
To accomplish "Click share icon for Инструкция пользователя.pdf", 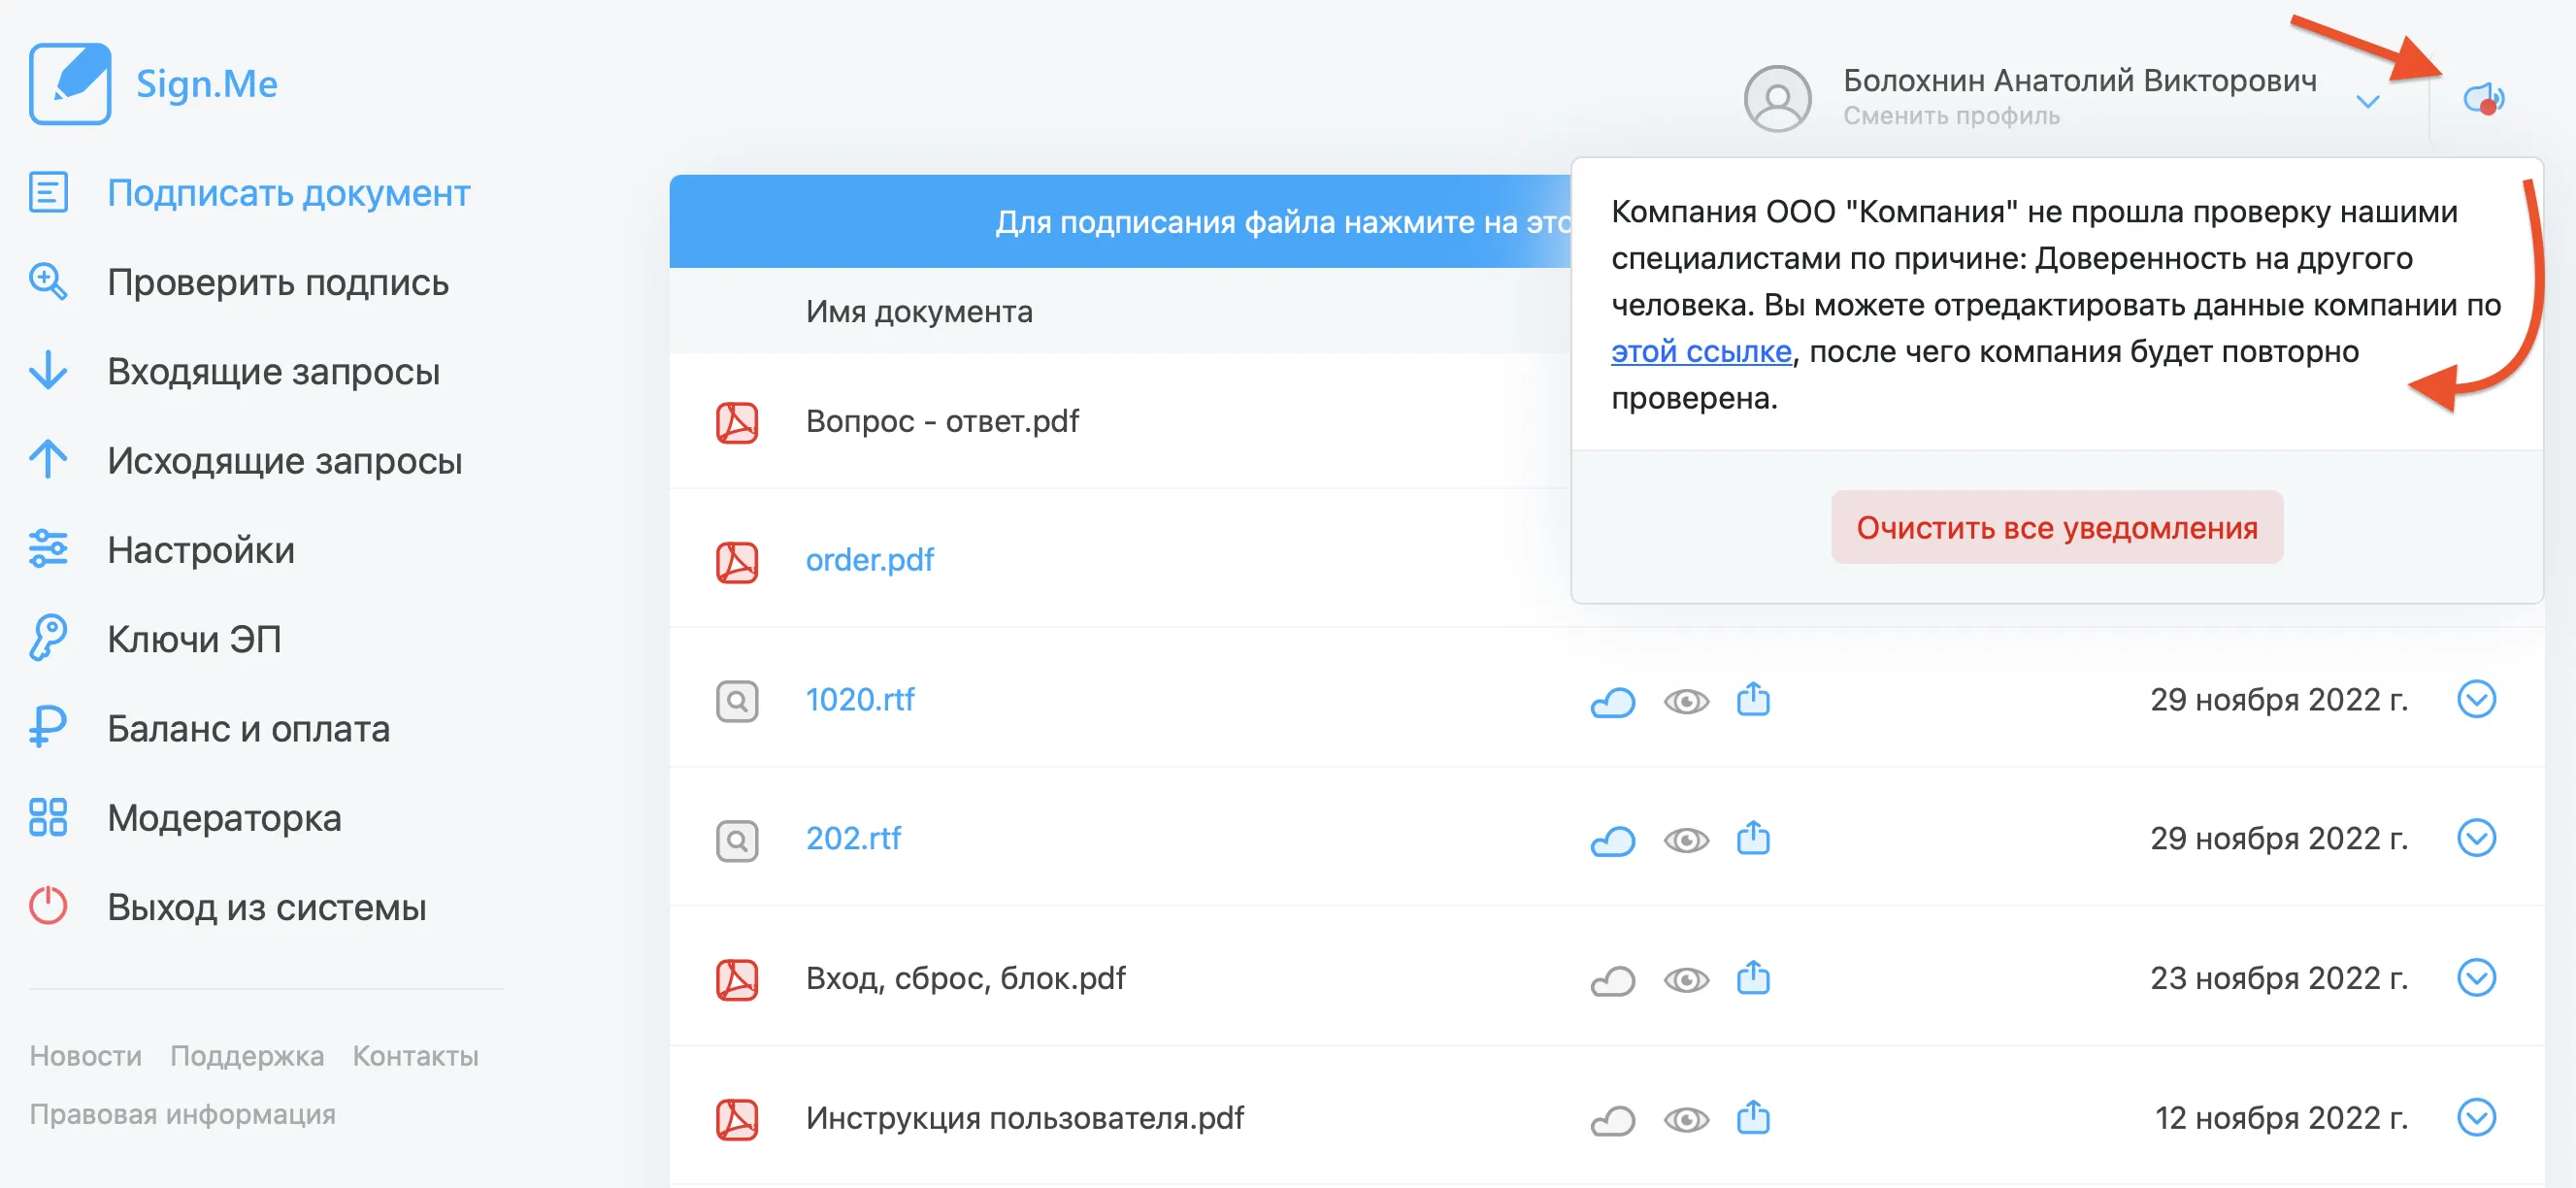I will (1753, 1117).
